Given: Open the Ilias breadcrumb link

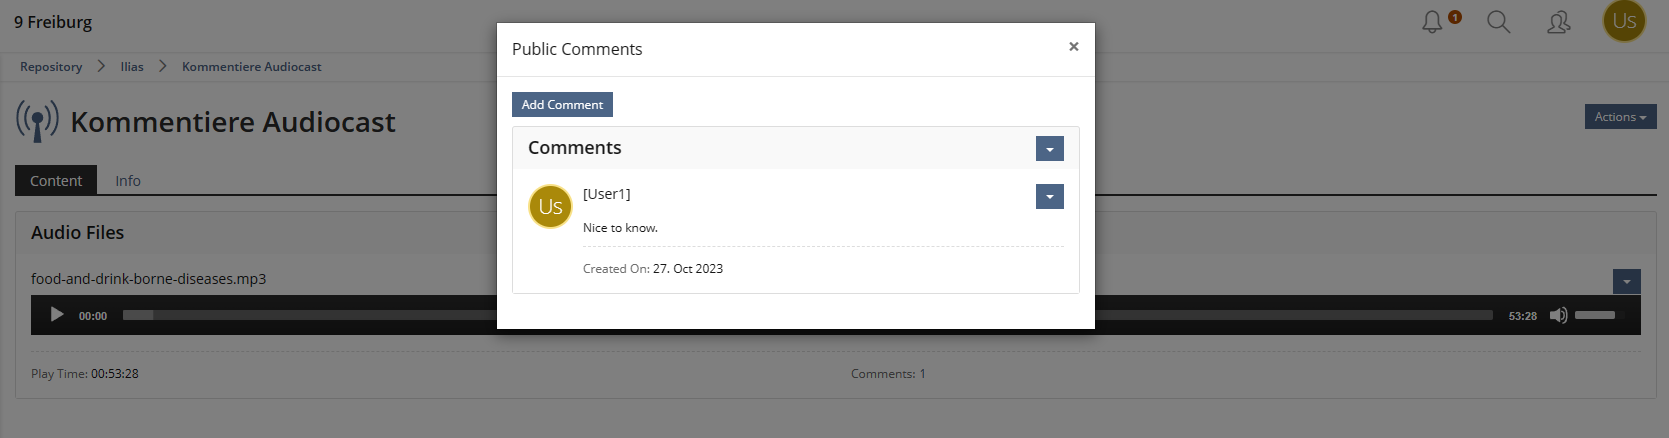Looking at the screenshot, I should pyautogui.click(x=132, y=67).
